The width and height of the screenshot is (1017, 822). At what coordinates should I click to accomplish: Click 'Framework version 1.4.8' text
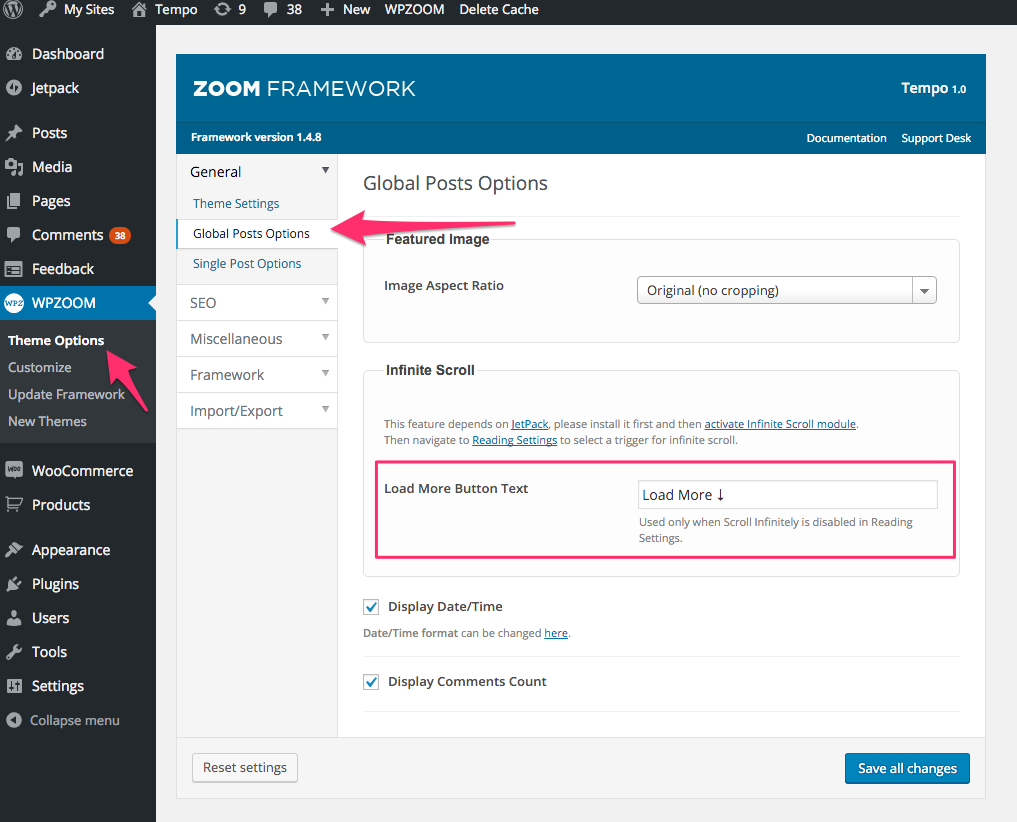coord(256,138)
